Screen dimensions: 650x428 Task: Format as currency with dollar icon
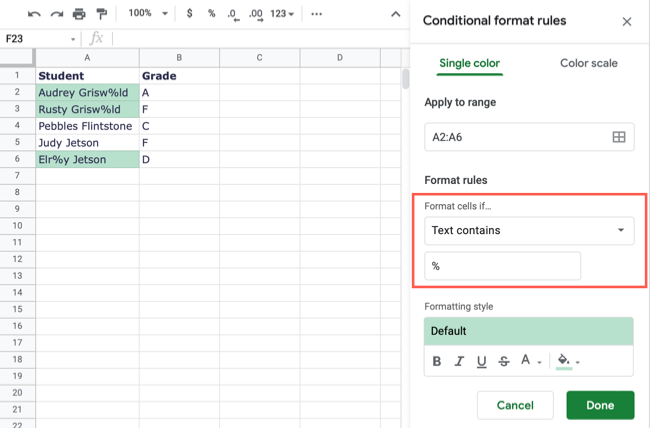[x=188, y=14]
